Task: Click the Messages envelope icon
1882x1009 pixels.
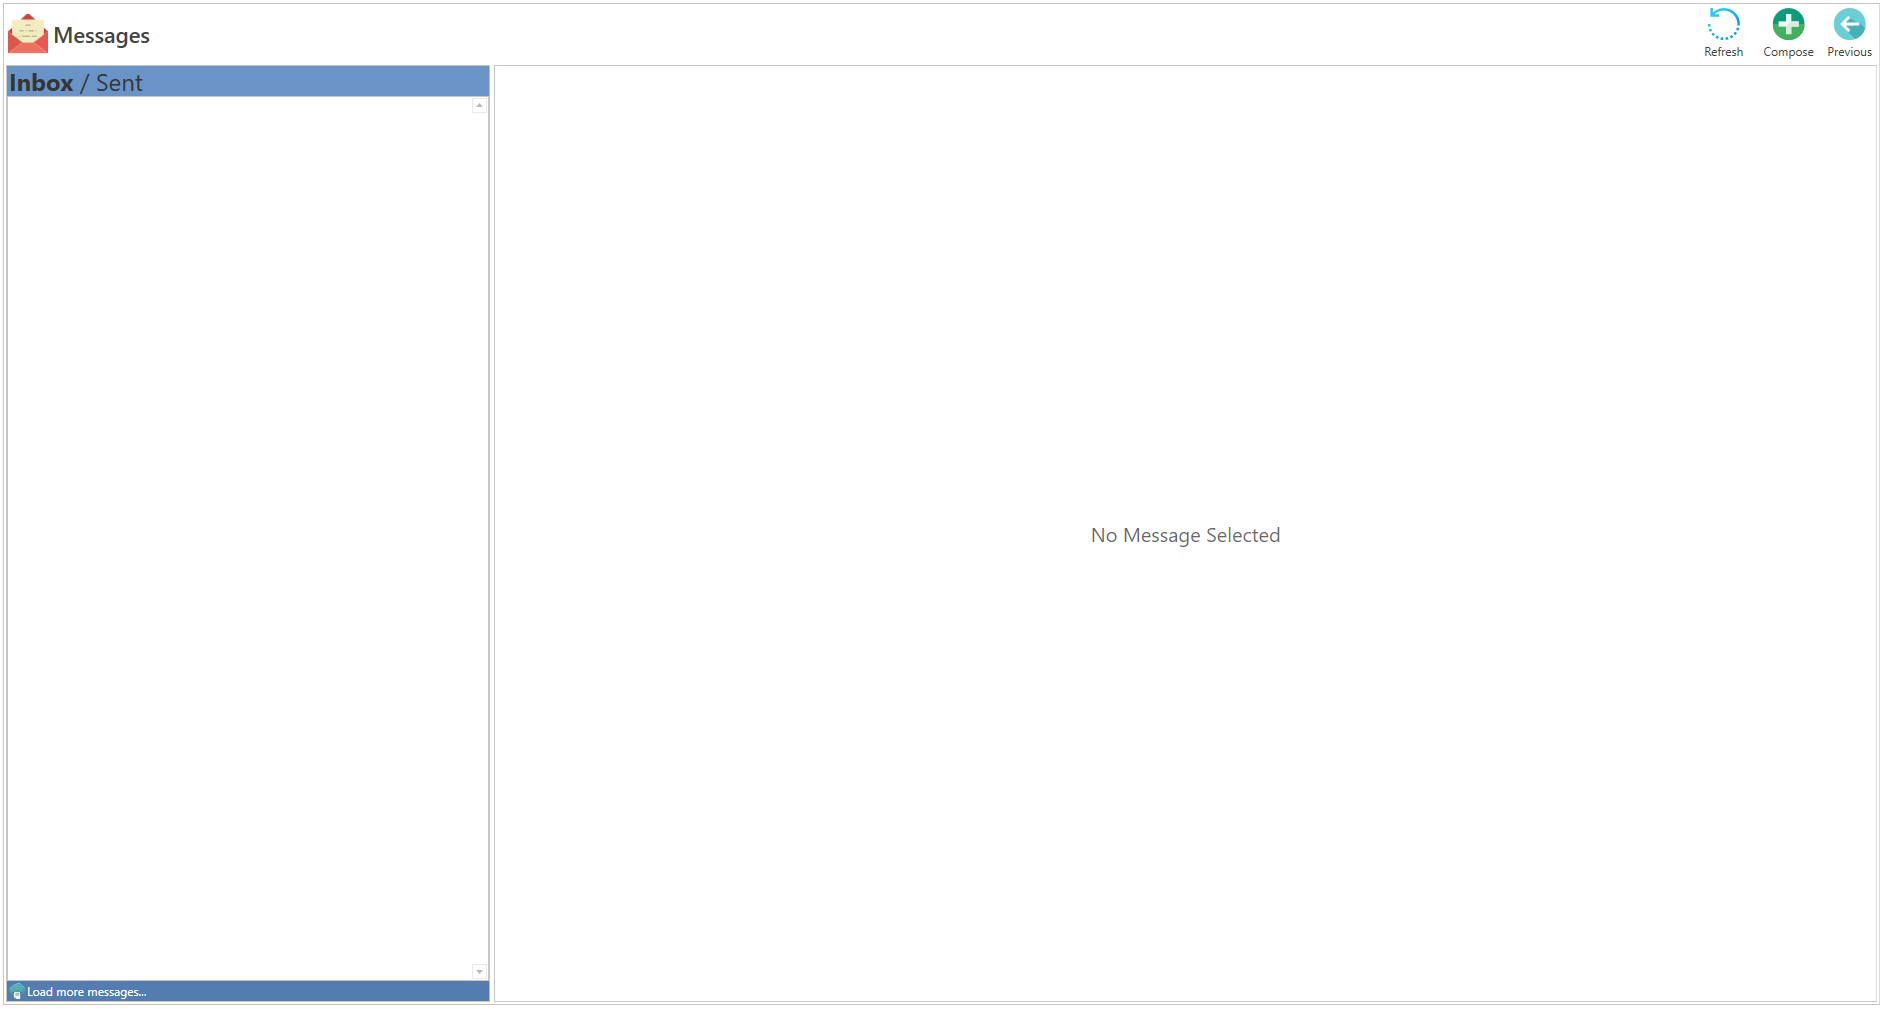Action: click(28, 34)
